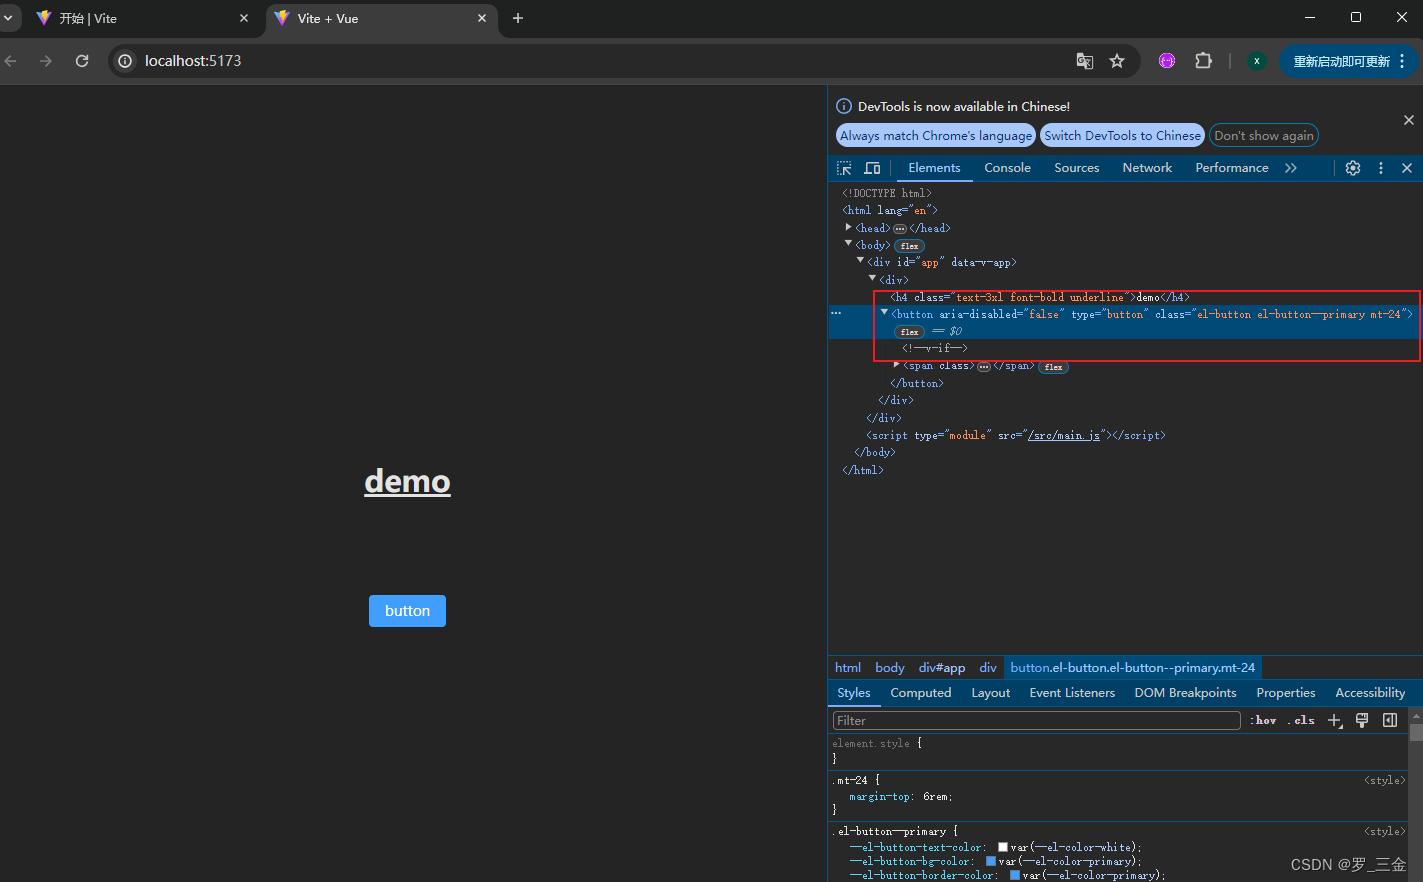Switch to the Sources tab
Viewport: 1423px width, 882px height.
click(1076, 168)
